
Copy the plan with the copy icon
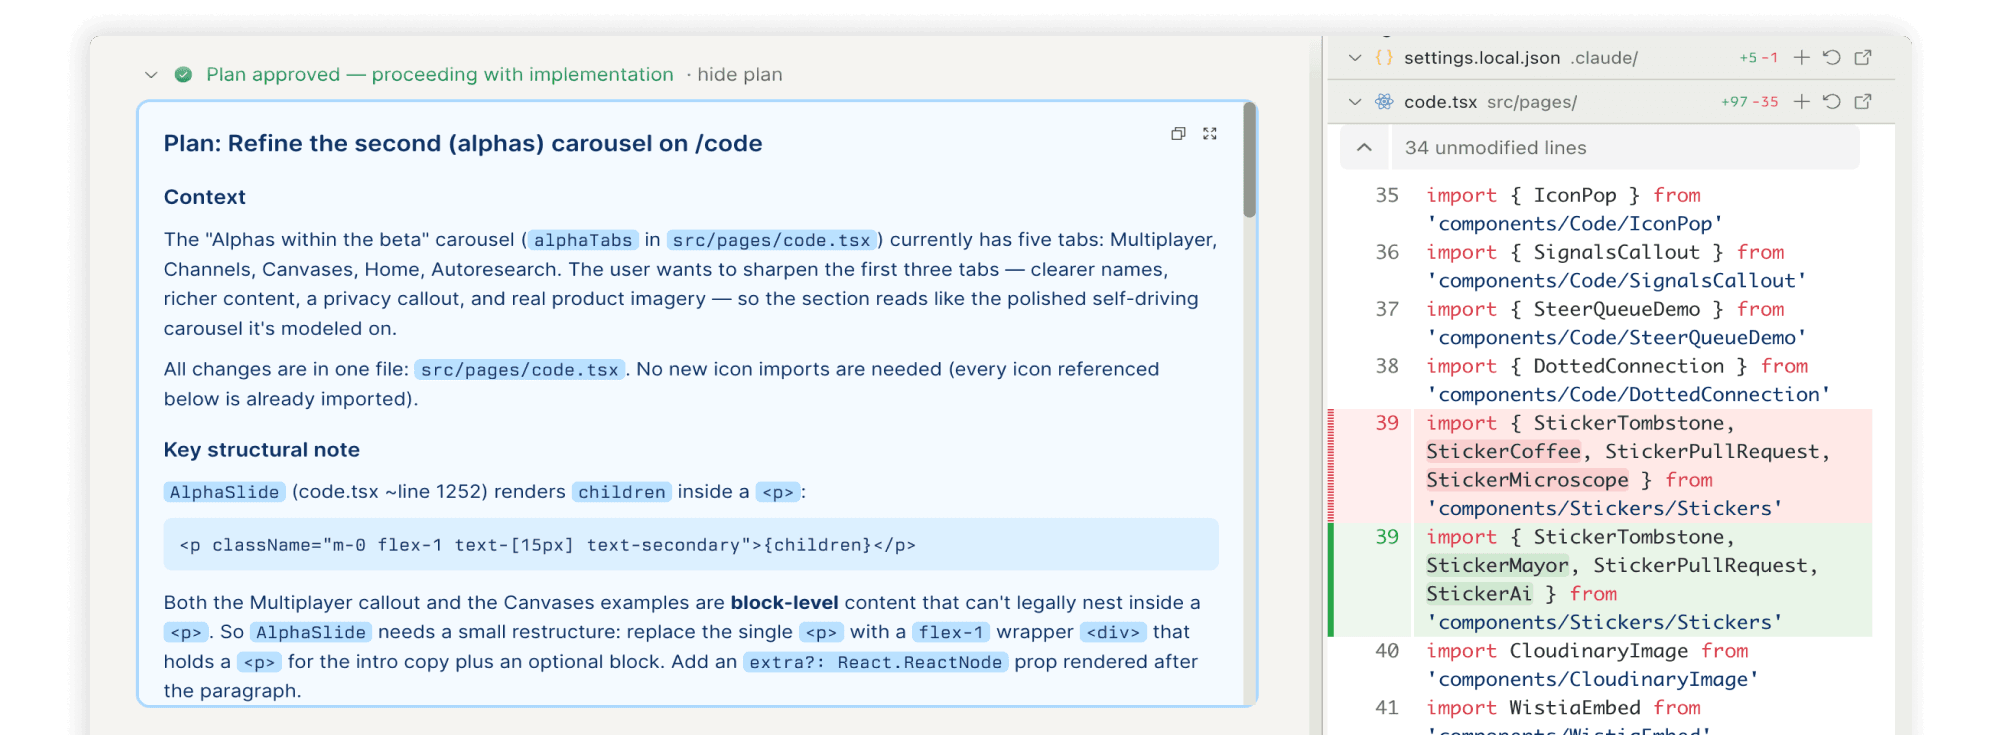(1178, 133)
